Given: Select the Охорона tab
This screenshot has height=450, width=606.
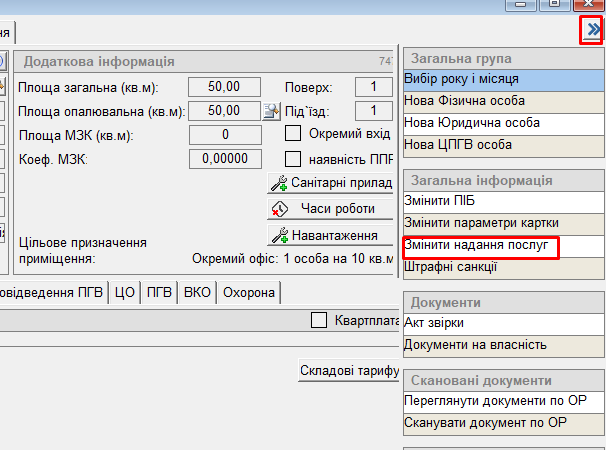Looking at the screenshot, I should pos(250,293).
